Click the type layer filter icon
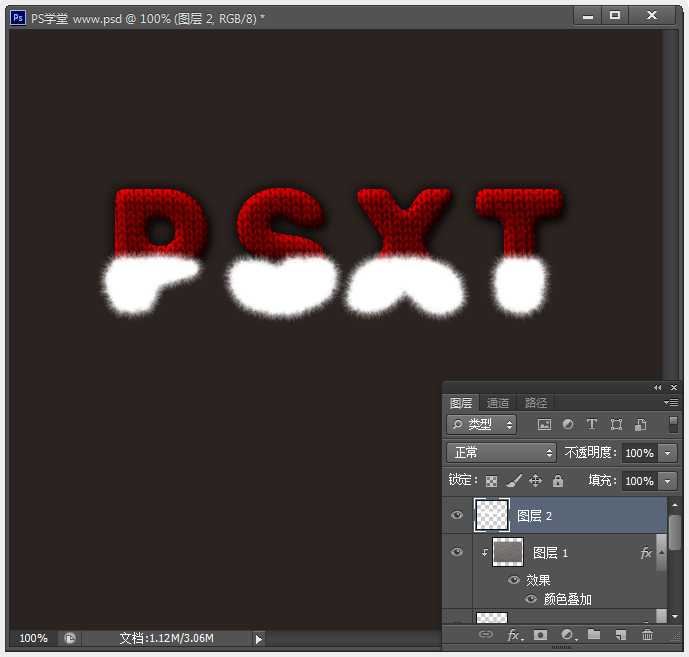The width and height of the screenshot is (689, 657). point(592,425)
